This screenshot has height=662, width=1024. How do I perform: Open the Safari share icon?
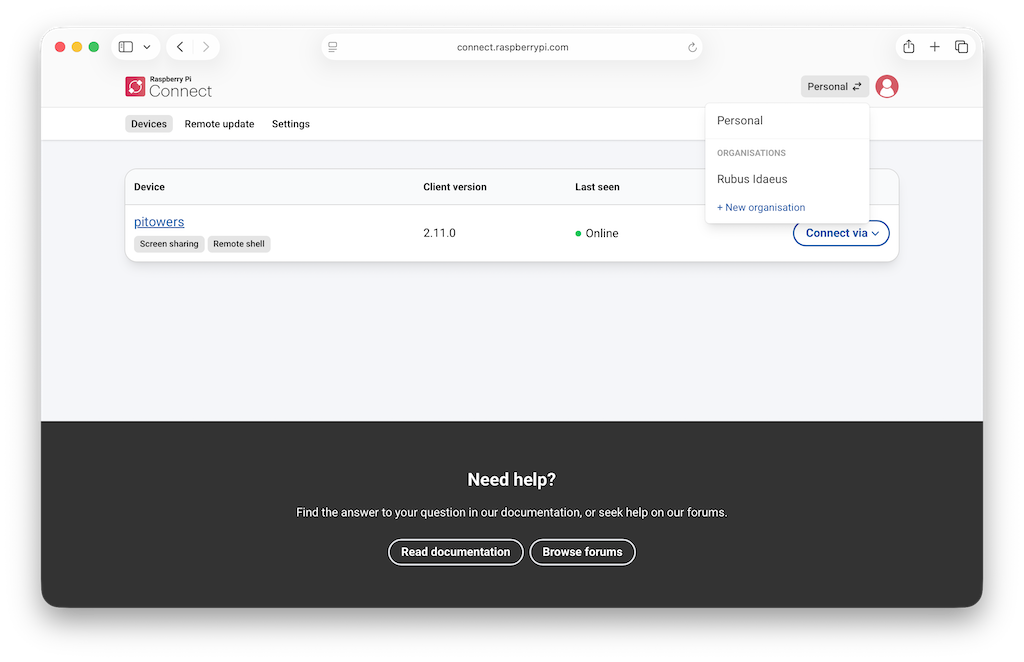908,46
